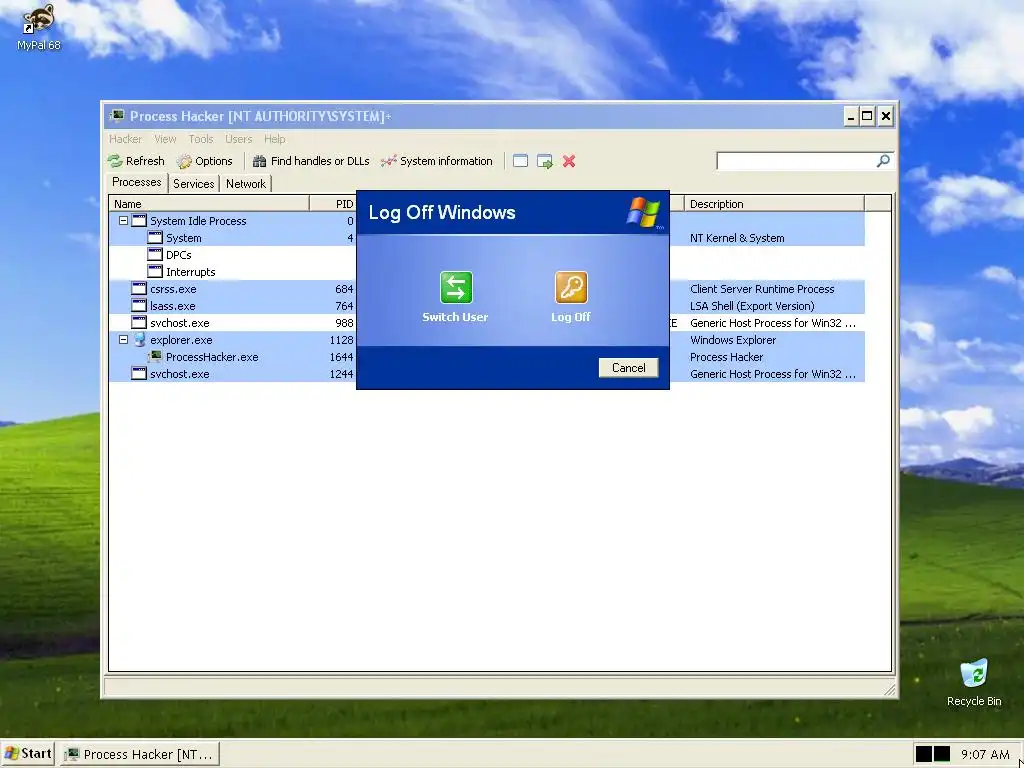Click the csrss.exe window icon
Screen dimensions: 1024x768
pos(139,289)
